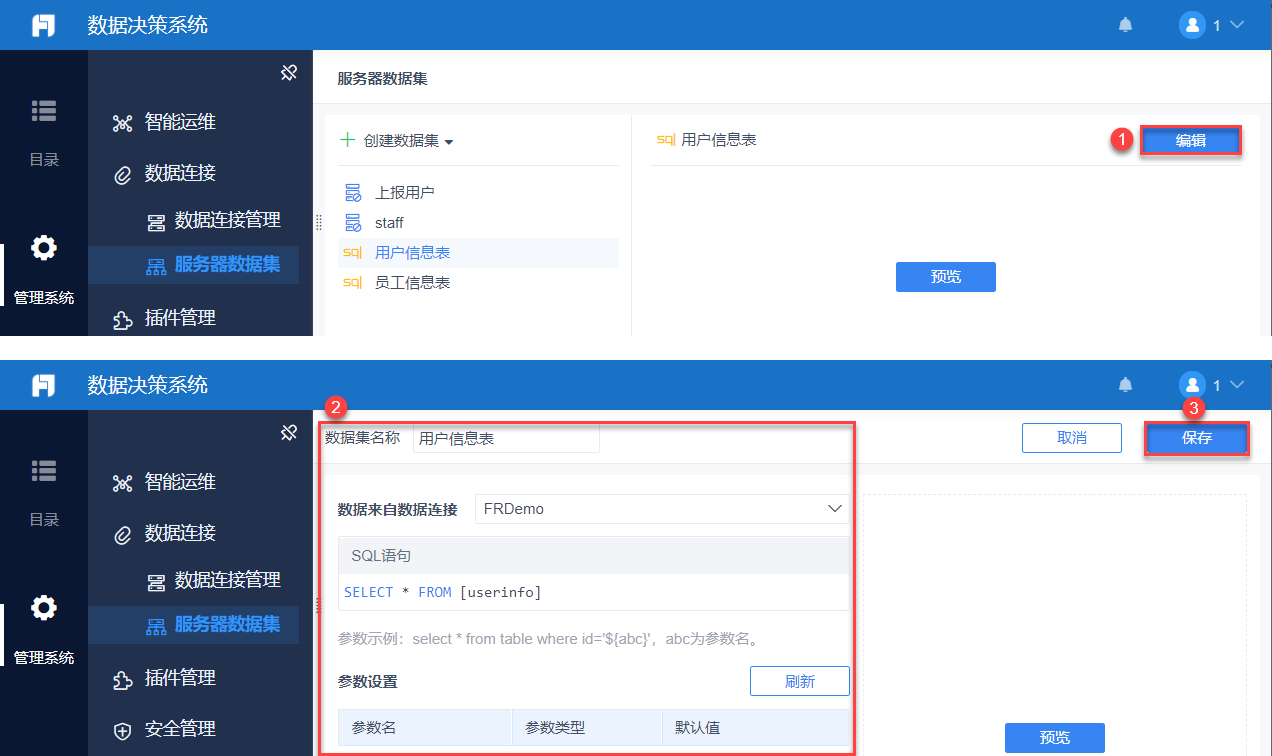
Task: Click the 保存 button
Action: click(x=1197, y=439)
